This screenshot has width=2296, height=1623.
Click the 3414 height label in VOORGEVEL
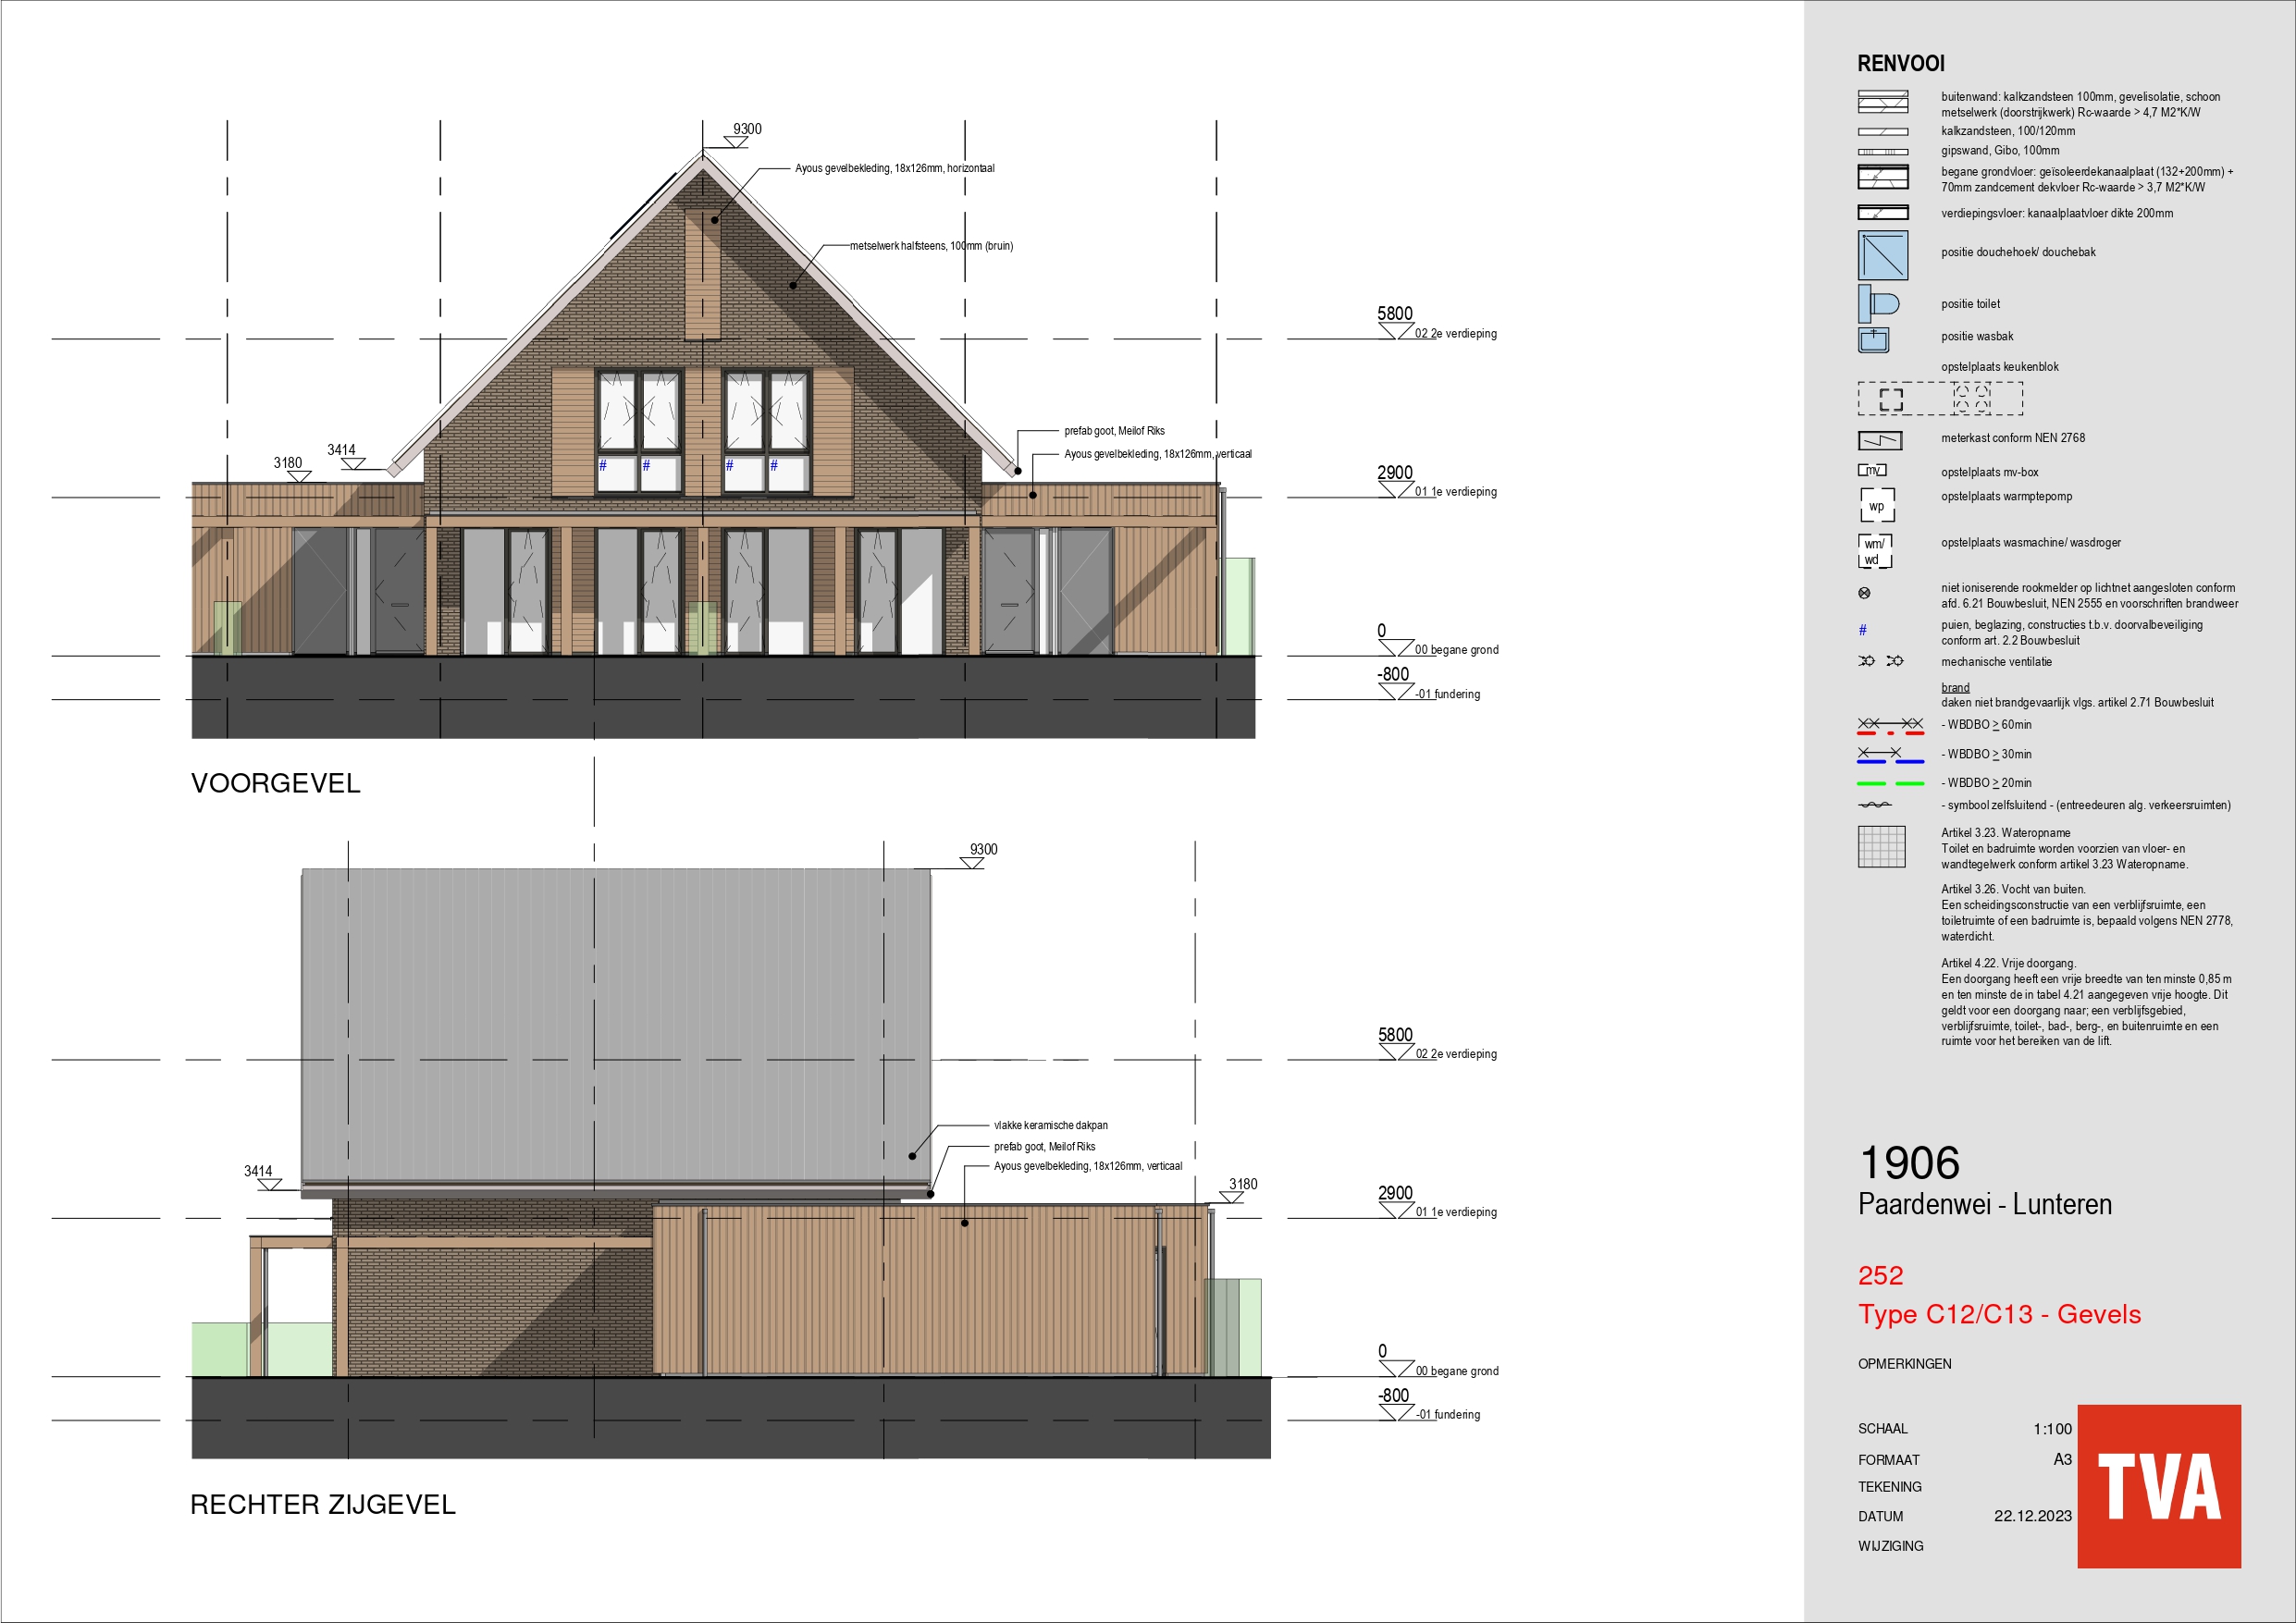[x=341, y=450]
